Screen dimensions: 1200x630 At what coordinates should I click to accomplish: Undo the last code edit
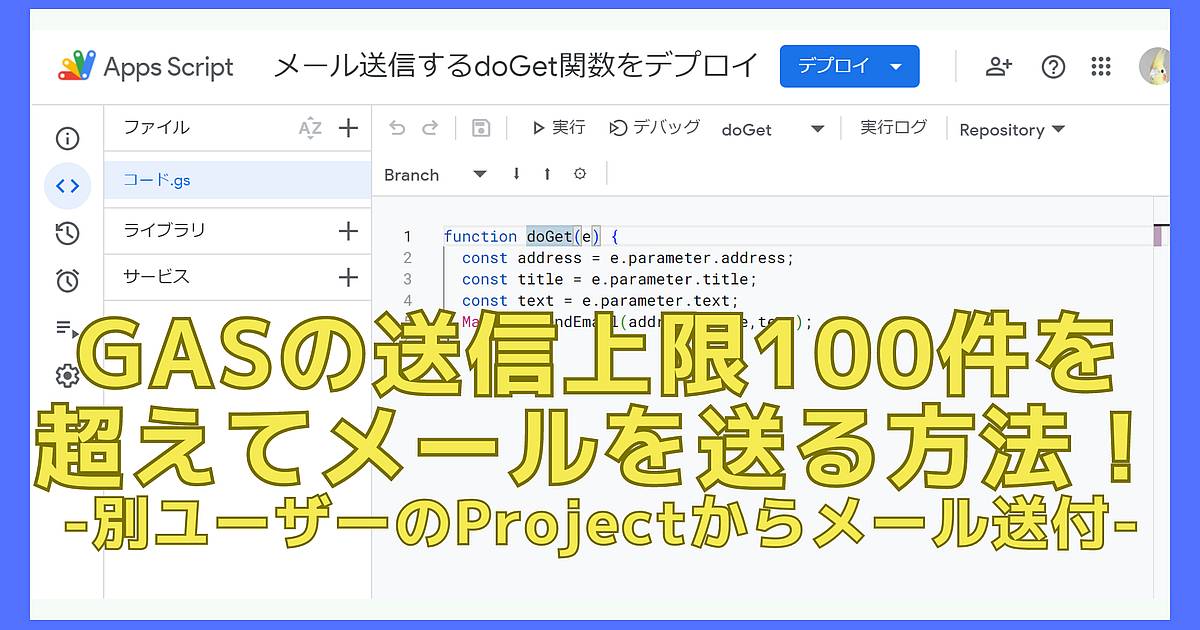tap(398, 127)
